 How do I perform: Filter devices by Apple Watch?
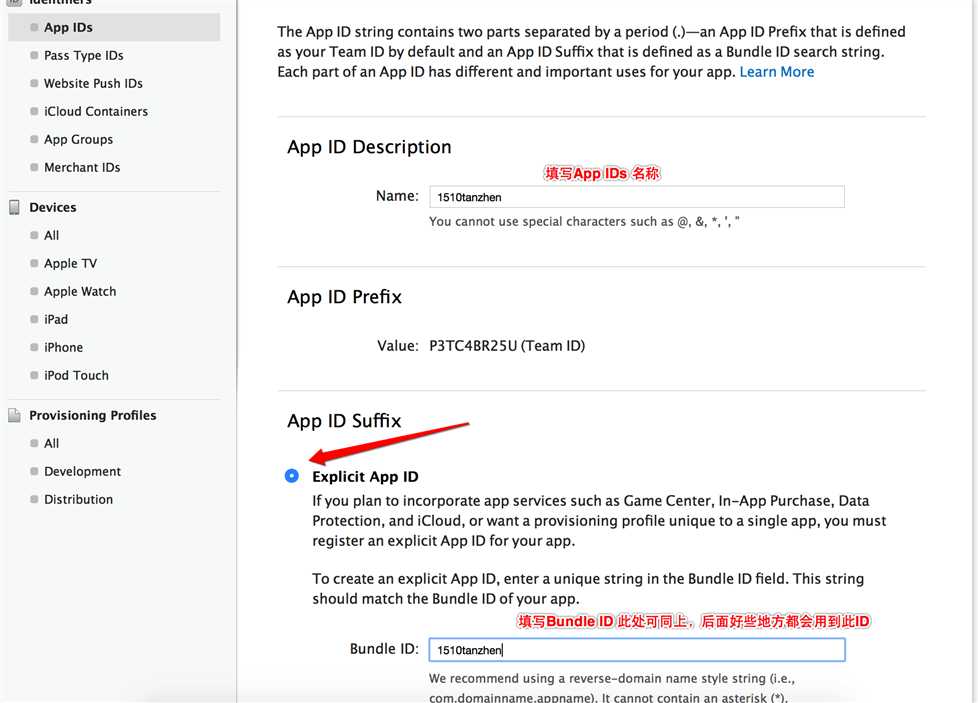tap(80, 291)
